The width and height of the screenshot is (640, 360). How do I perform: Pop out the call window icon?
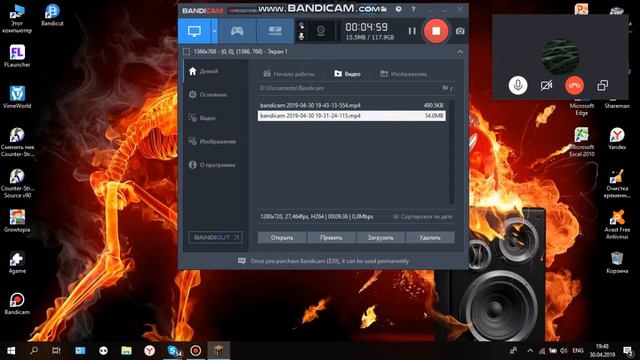(x=602, y=86)
